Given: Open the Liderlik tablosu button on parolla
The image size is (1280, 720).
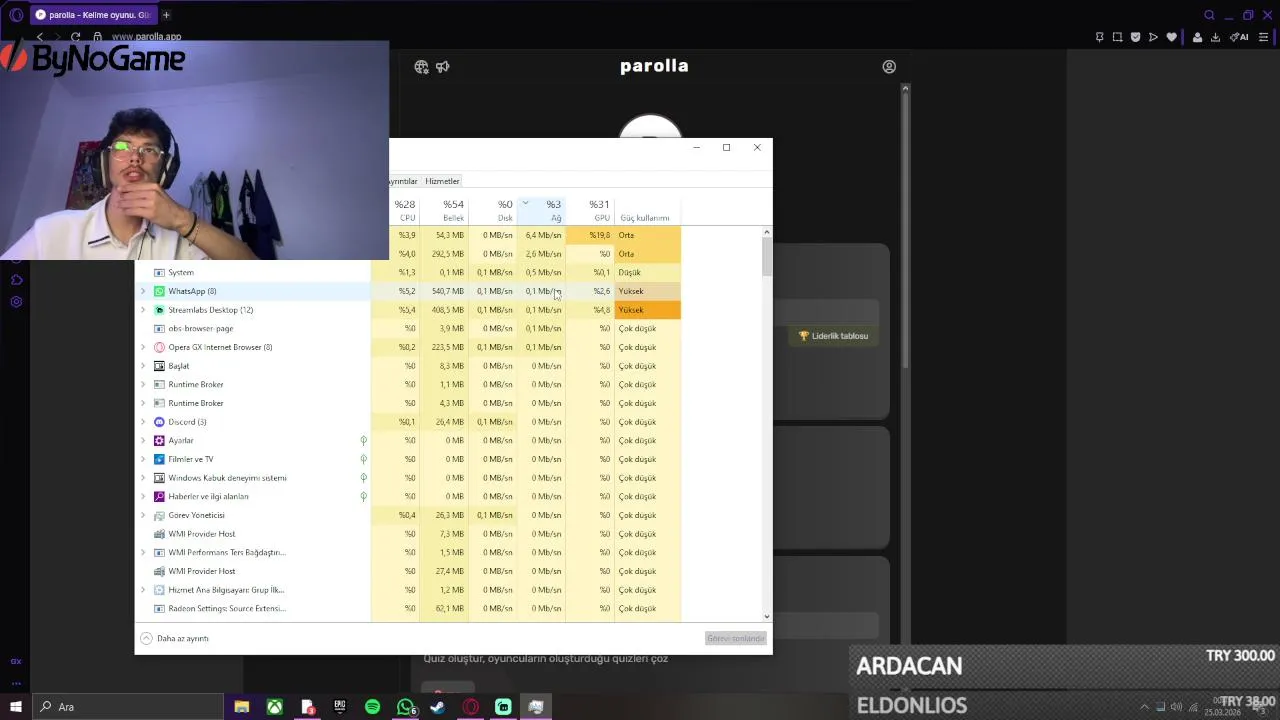Looking at the screenshot, I should point(834,336).
